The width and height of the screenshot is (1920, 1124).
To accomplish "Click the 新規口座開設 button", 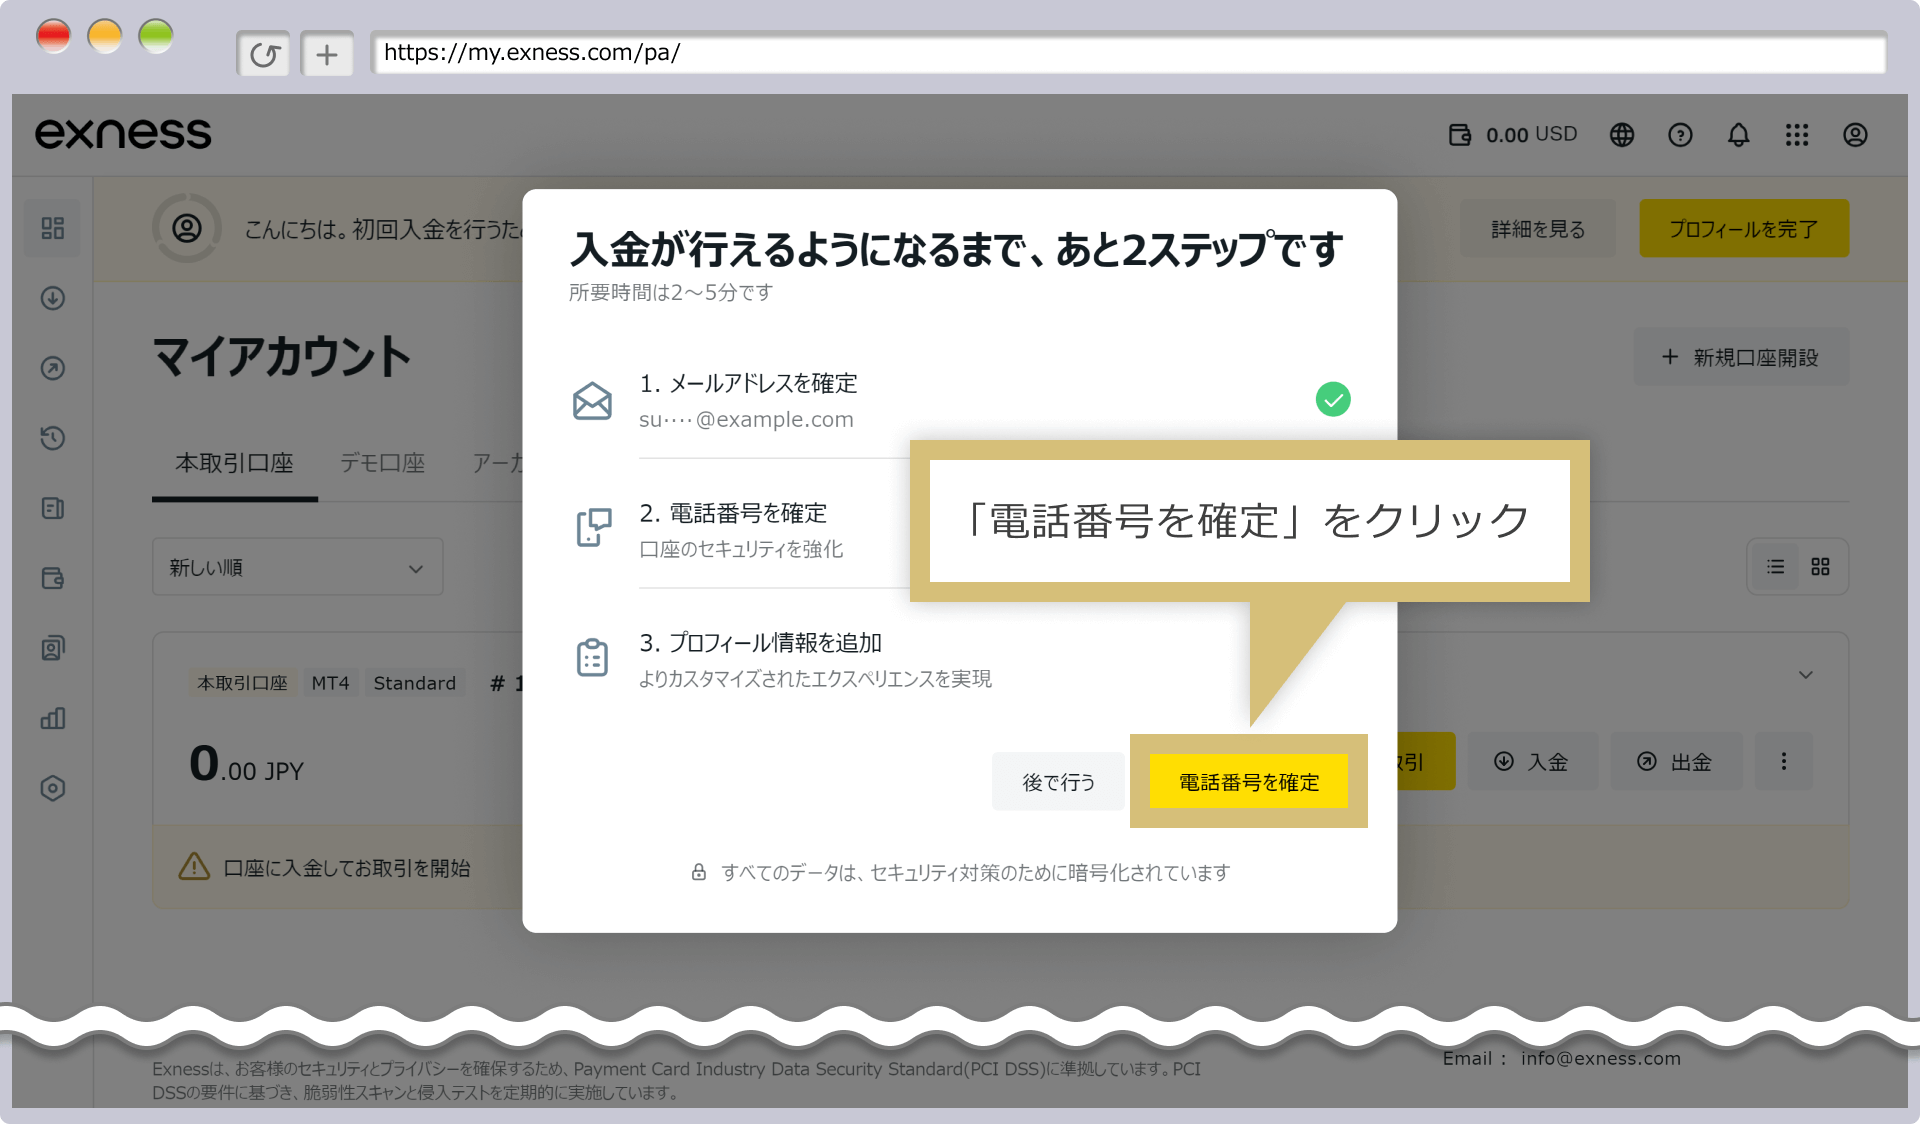I will coord(1741,357).
